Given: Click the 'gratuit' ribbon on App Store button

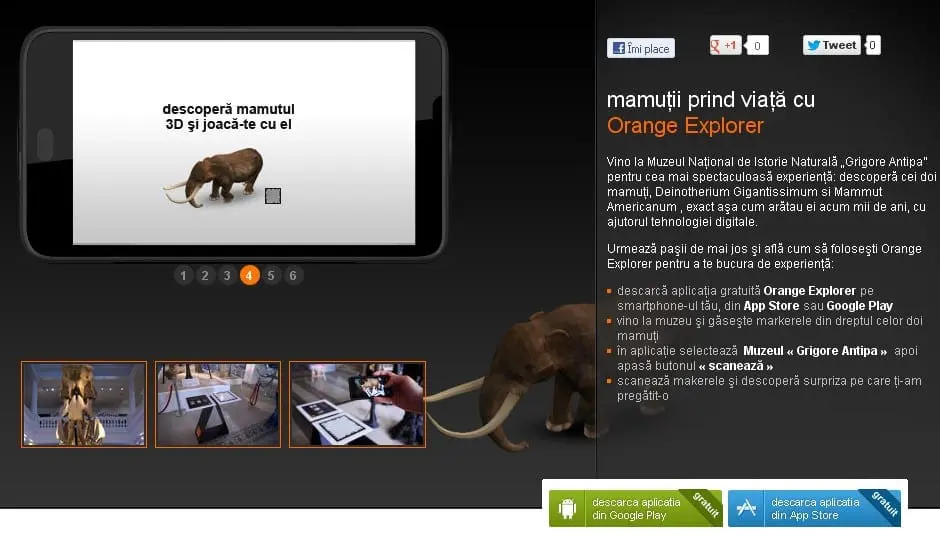Looking at the screenshot, I should (x=885, y=504).
